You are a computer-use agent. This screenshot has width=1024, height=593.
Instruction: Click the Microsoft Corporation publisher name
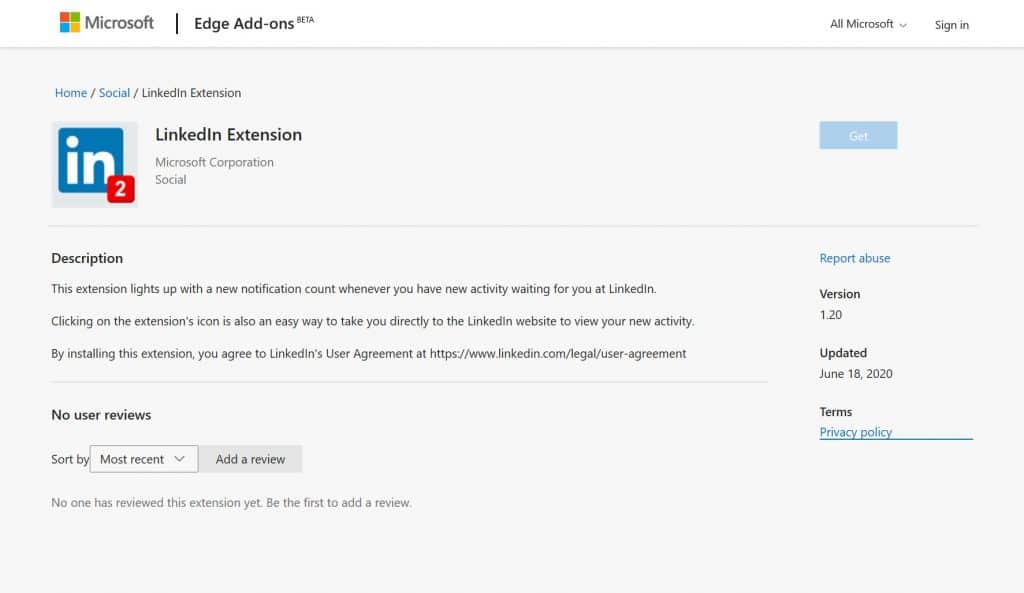coord(214,162)
